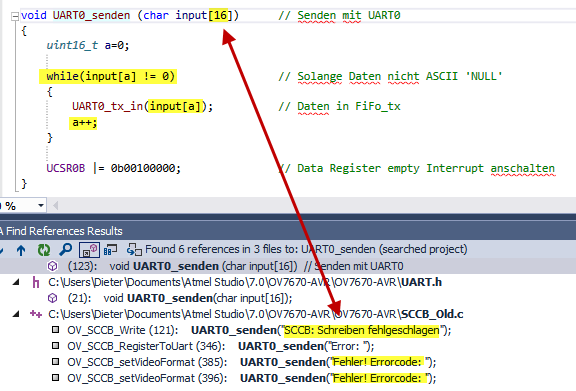Image resolution: width=576 pixels, height=391 pixels.
Task: Click the horizontal scrollbar left arrow under editor
Action: click(55, 205)
